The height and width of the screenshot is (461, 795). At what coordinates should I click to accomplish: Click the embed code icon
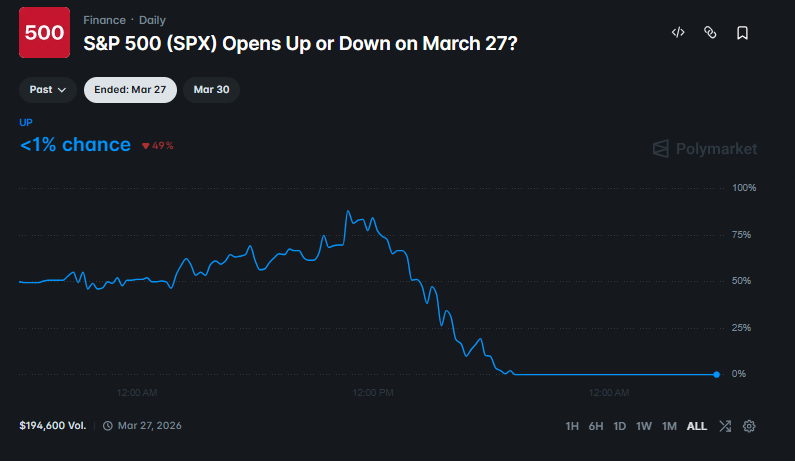[678, 33]
